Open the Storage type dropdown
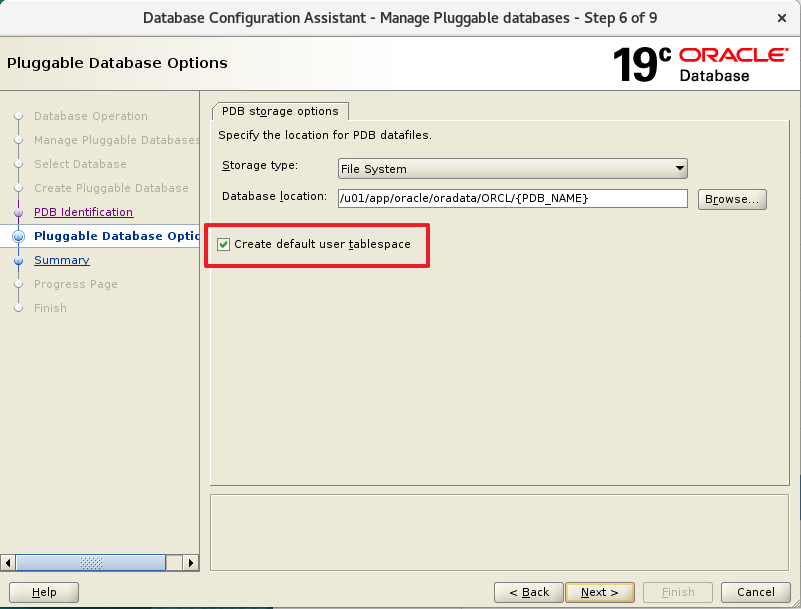The width and height of the screenshot is (801, 609). coord(512,169)
